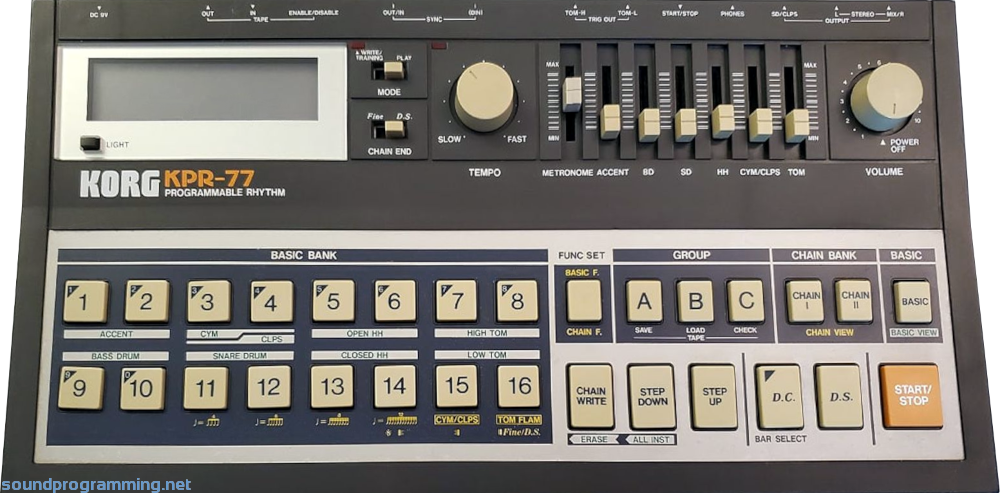Choose pad button 7 above High Tom
This screenshot has width=1000, height=493.
[x=457, y=301]
